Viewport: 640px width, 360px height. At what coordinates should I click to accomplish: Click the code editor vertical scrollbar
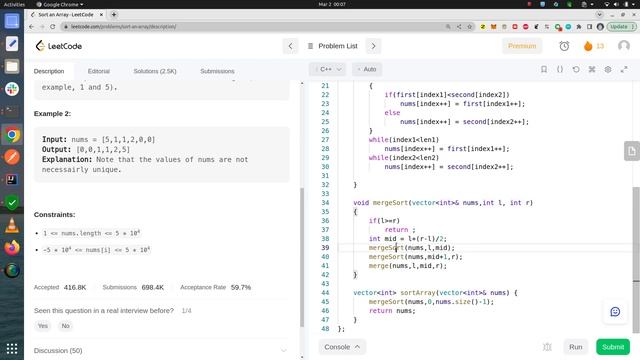click(x=636, y=260)
